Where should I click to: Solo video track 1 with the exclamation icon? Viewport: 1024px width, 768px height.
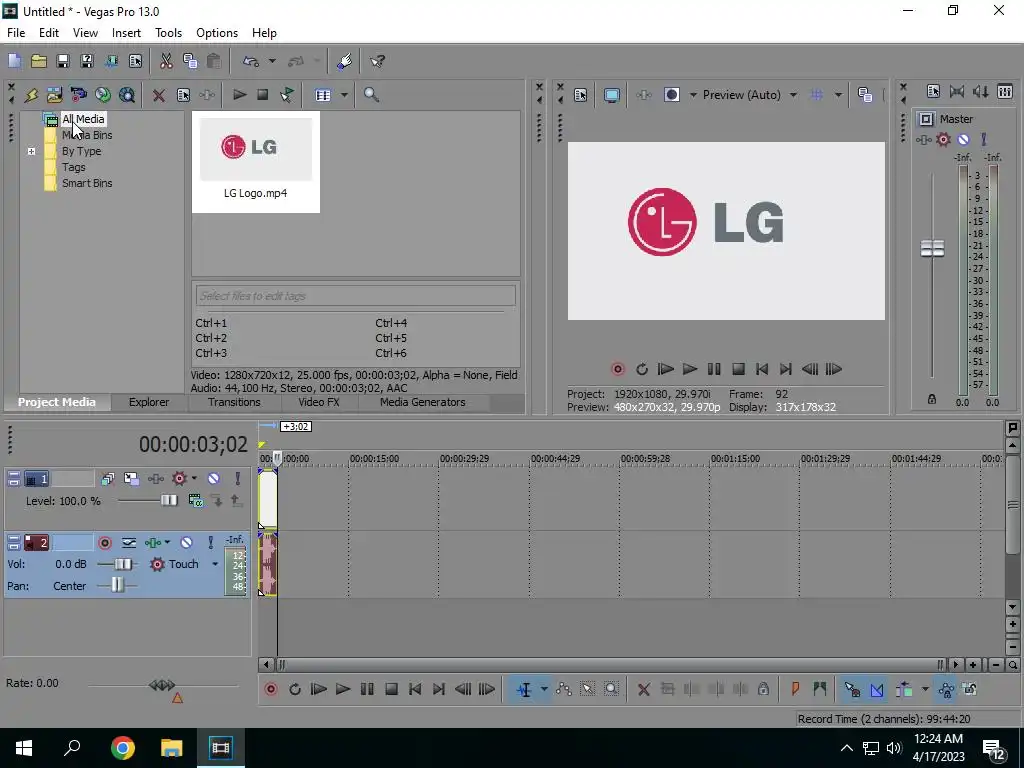tap(238, 479)
